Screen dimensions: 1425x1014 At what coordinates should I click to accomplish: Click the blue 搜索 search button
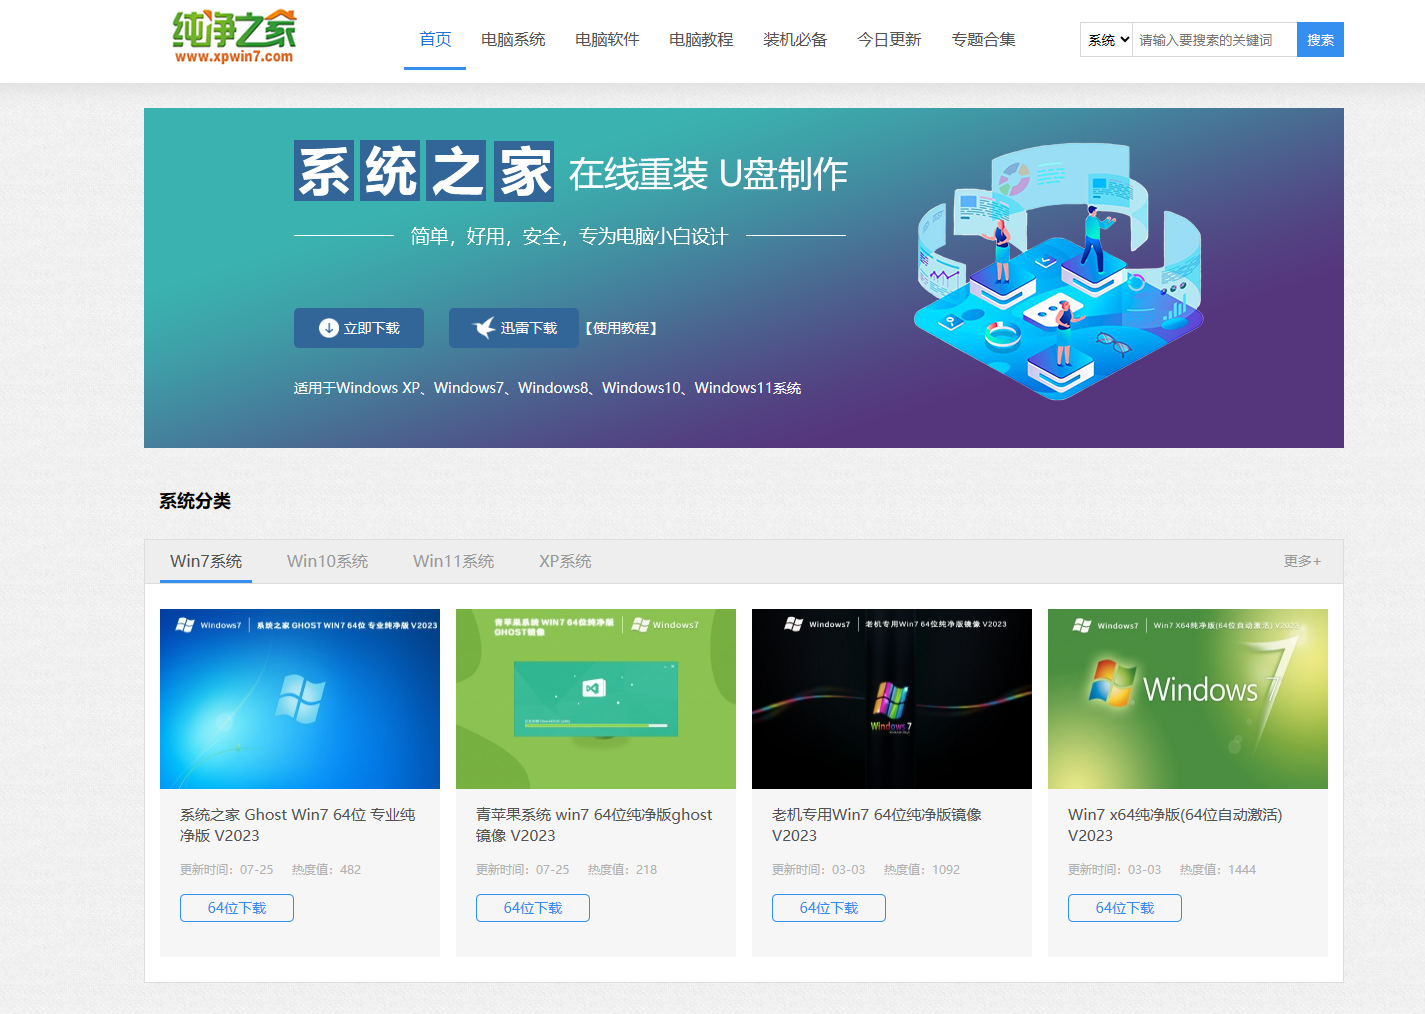(x=1319, y=39)
